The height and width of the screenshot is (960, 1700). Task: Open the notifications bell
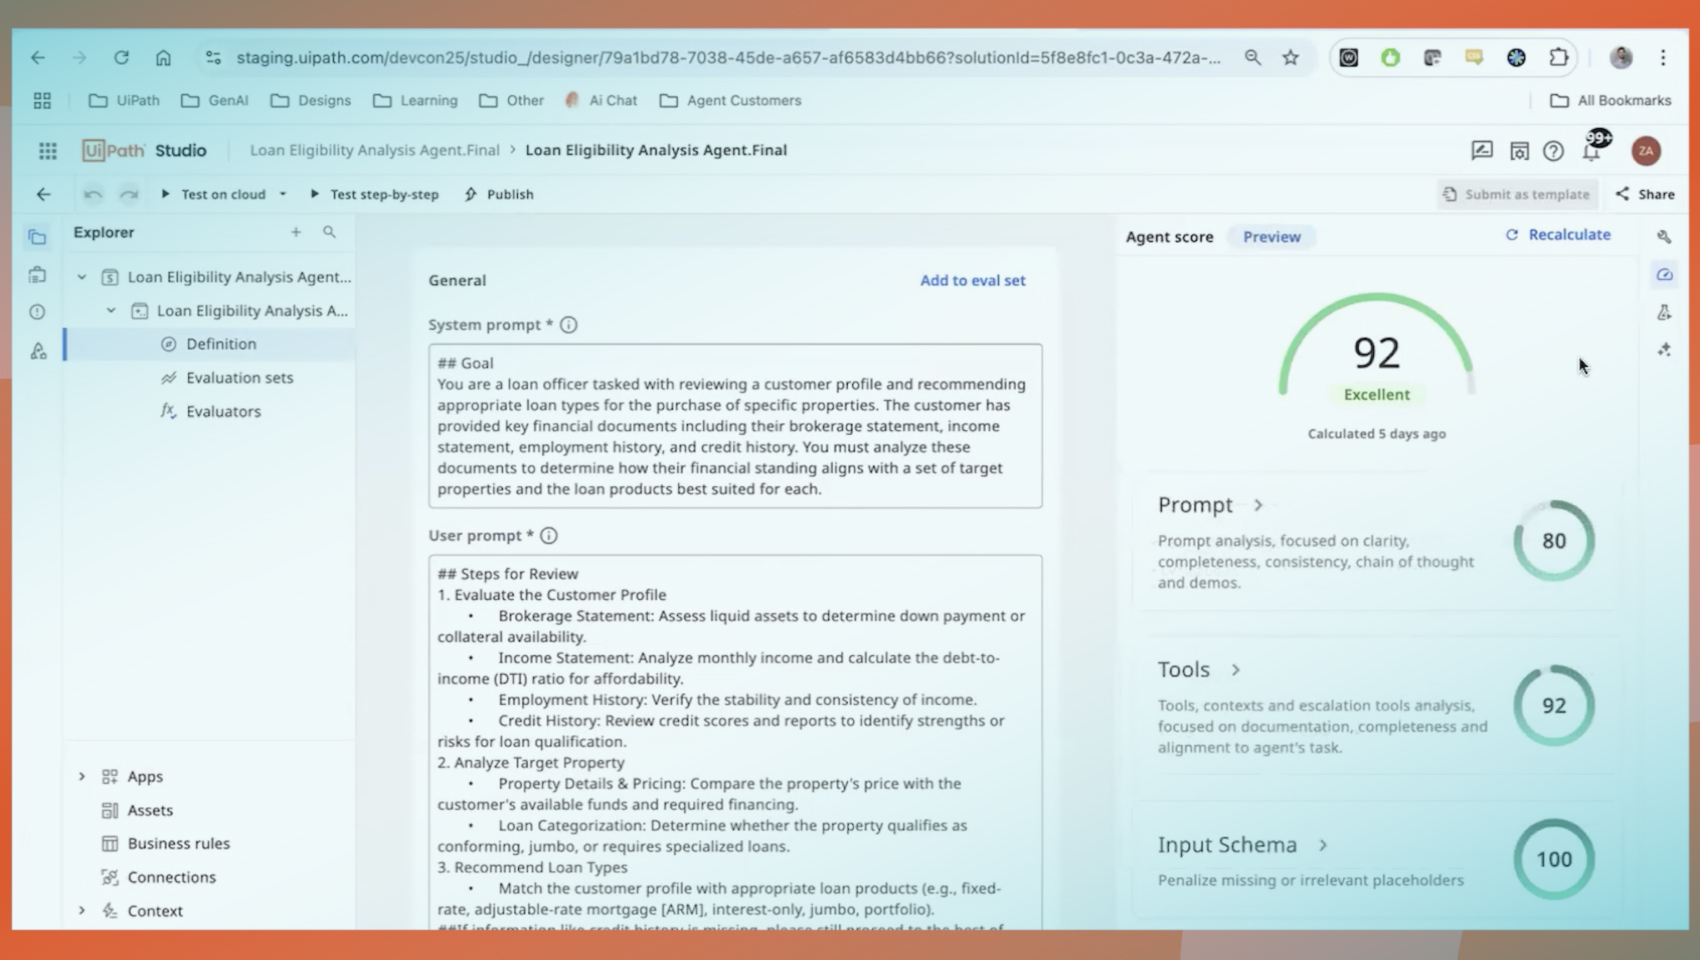(1591, 150)
